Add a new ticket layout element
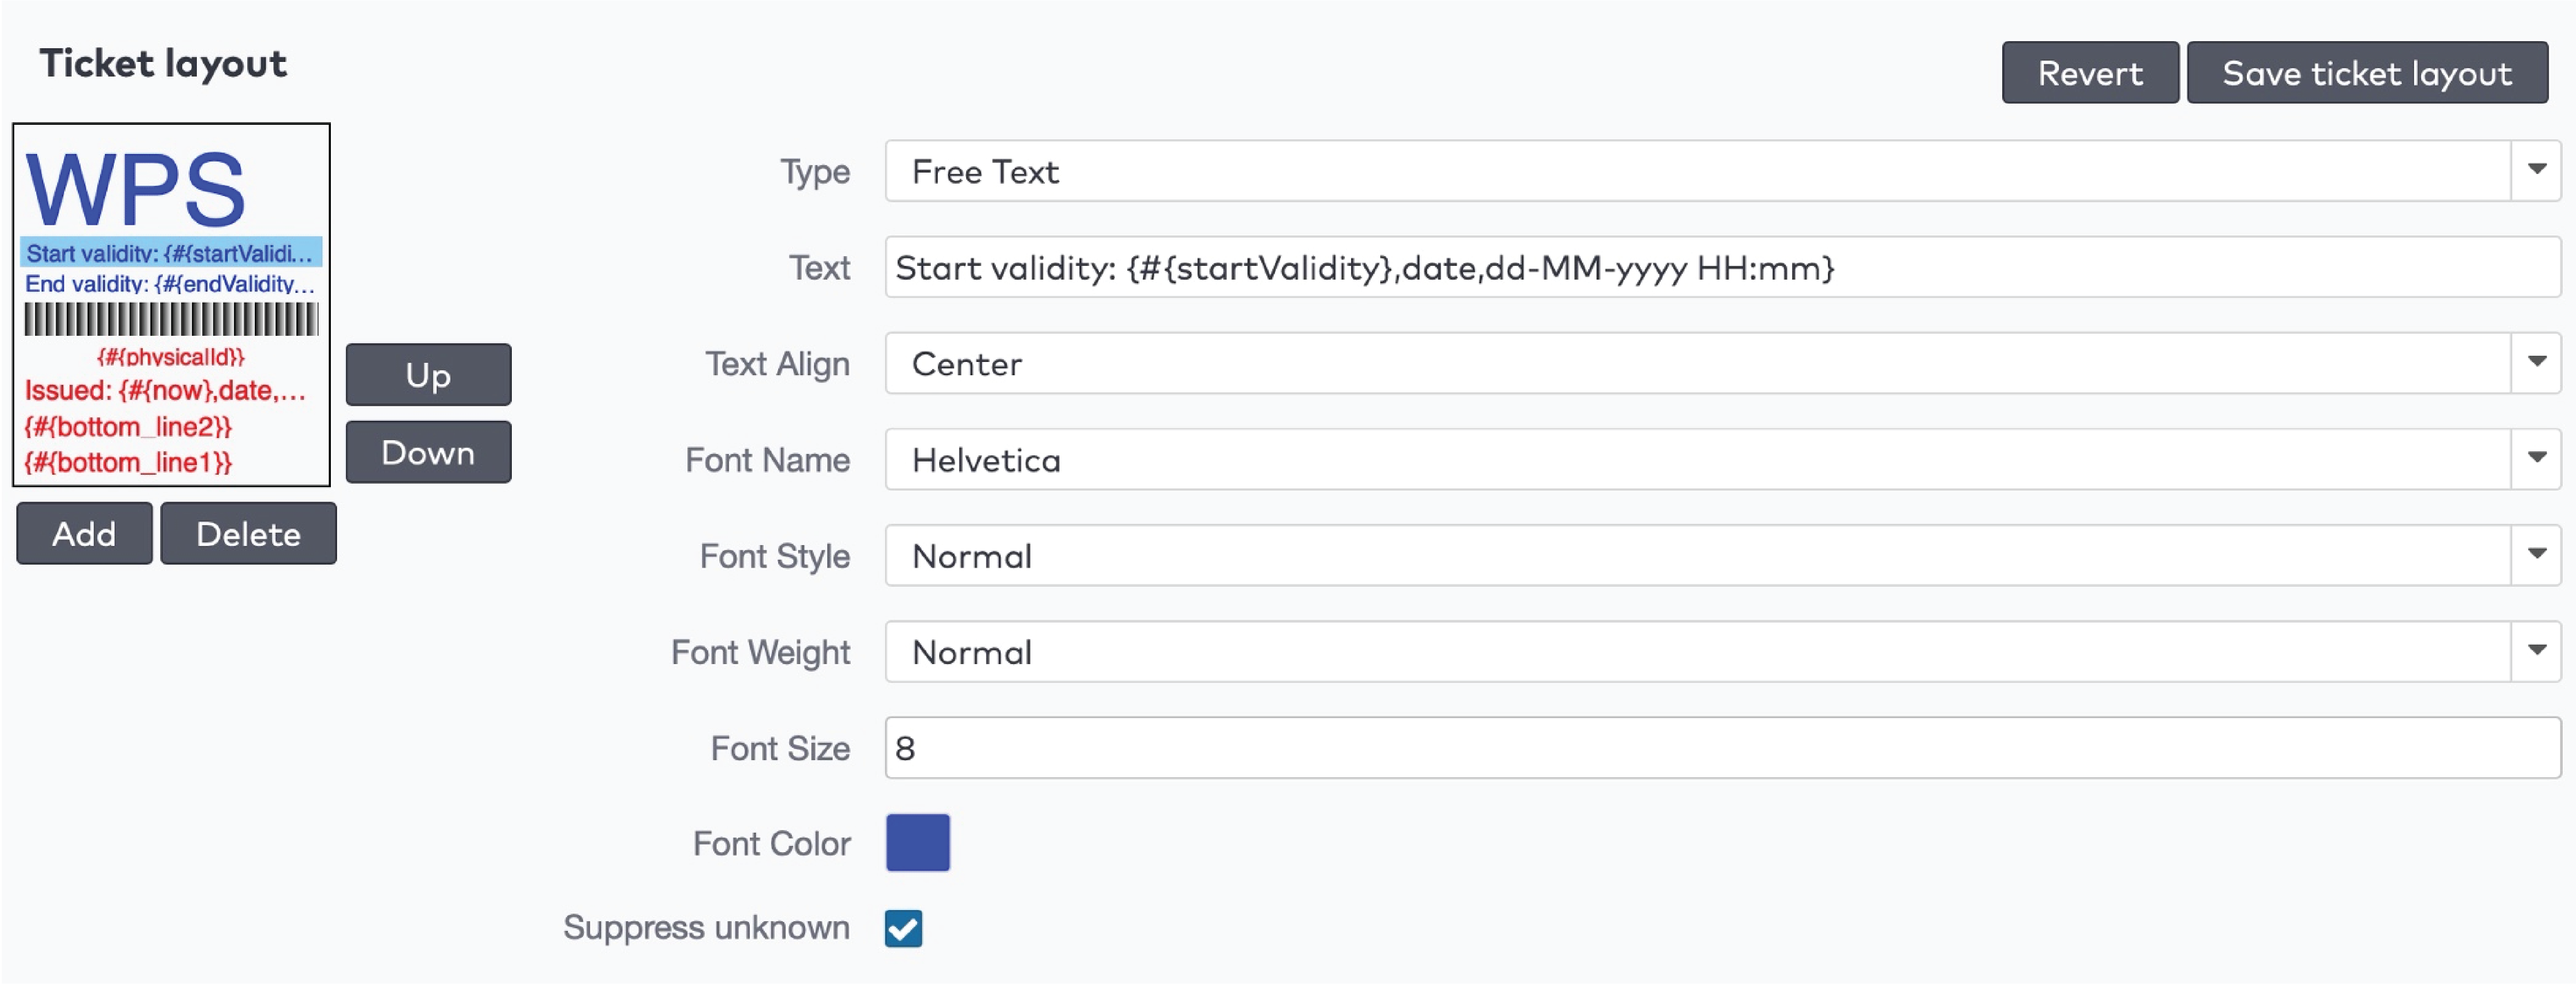Viewport: 2576px width, 984px height. (x=83, y=533)
